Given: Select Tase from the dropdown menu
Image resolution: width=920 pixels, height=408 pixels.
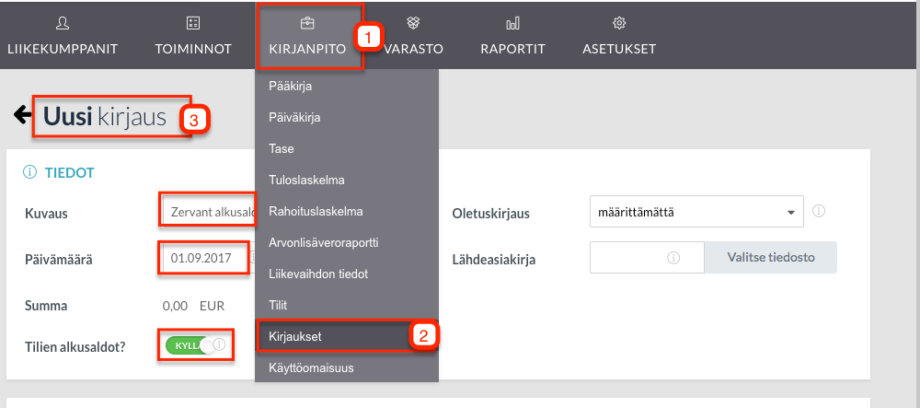Looking at the screenshot, I should tap(347, 149).
